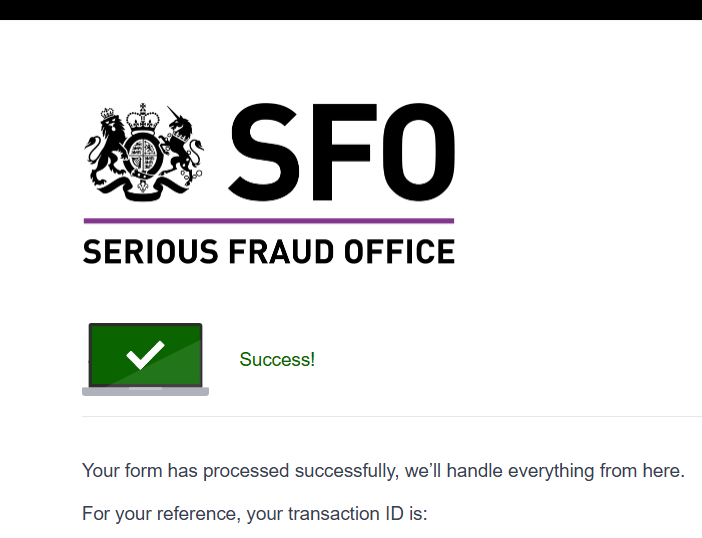Click the large letter S in the SFO logo
The height and width of the screenshot is (538, 702).
[268, 152]
